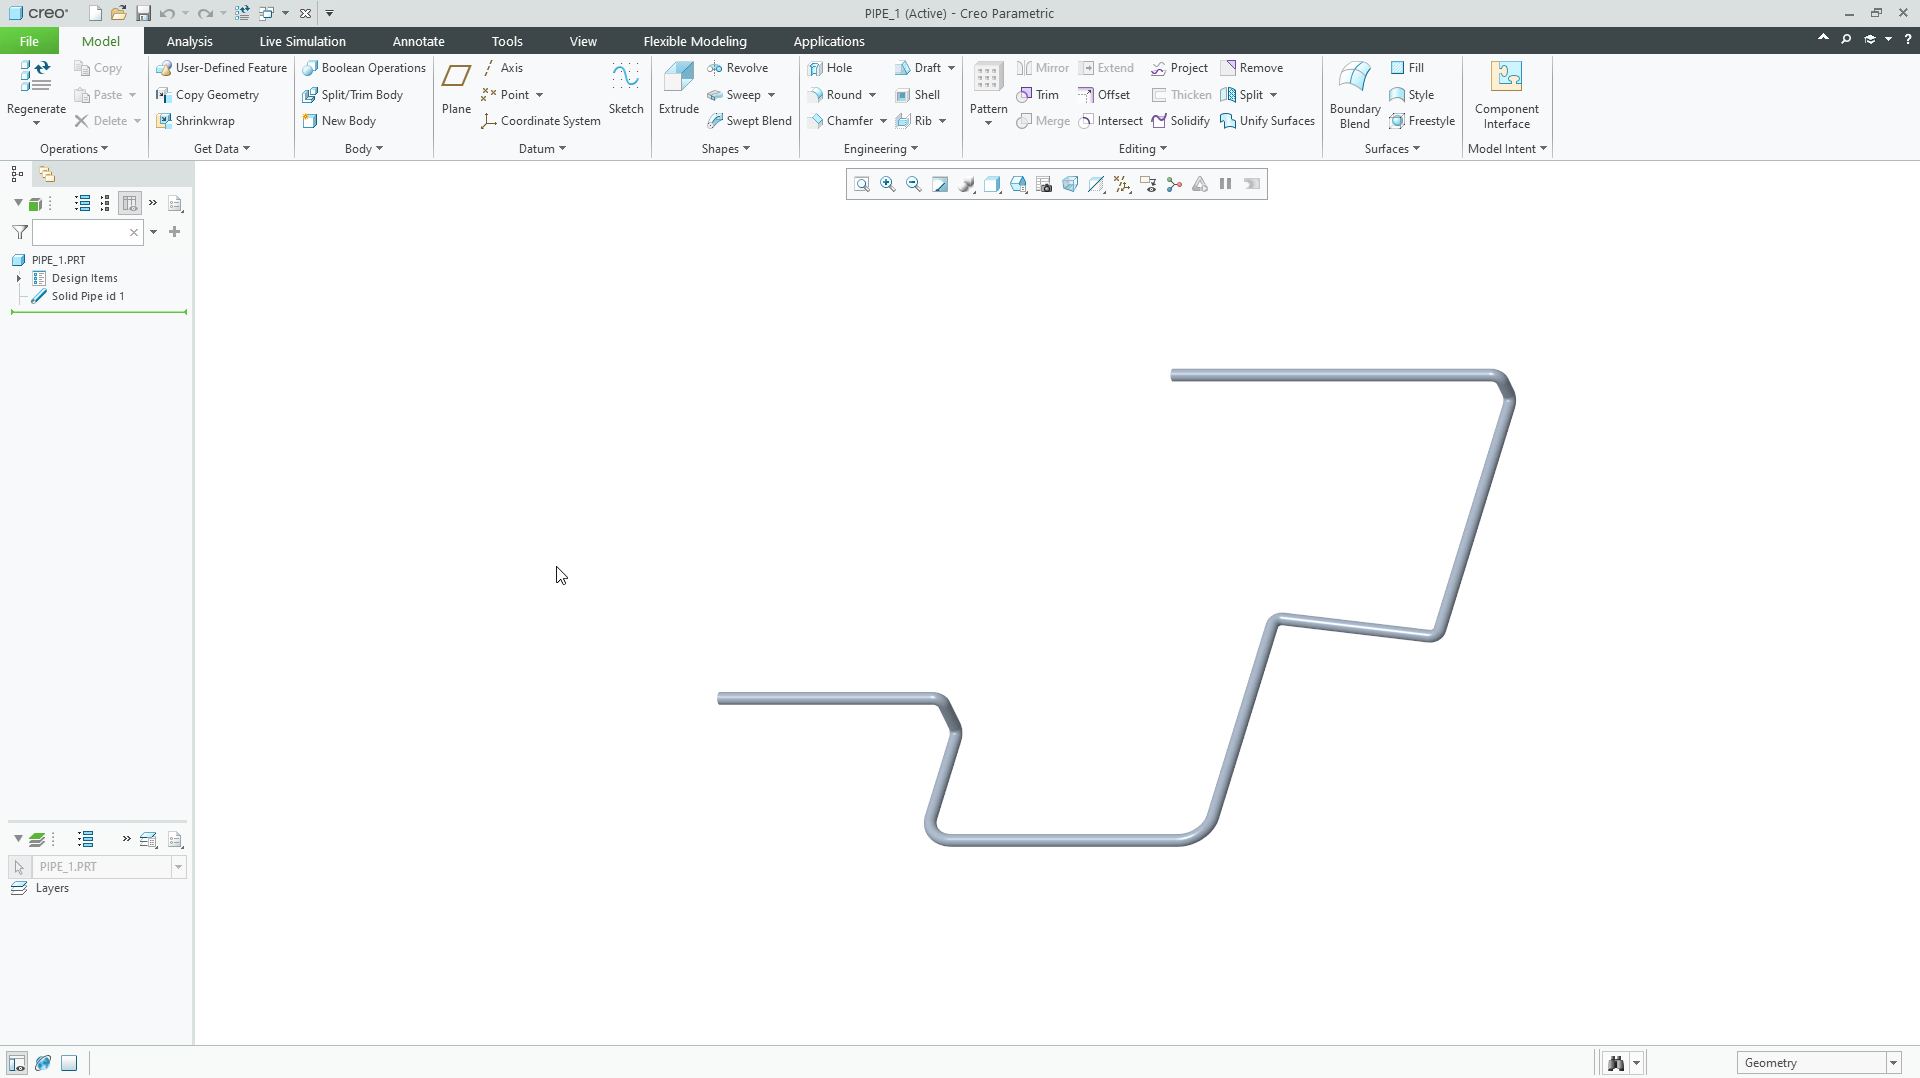
Task: Toggle Annotation Display icon in graphics toolbar
Action: (x=1148, y=184)
